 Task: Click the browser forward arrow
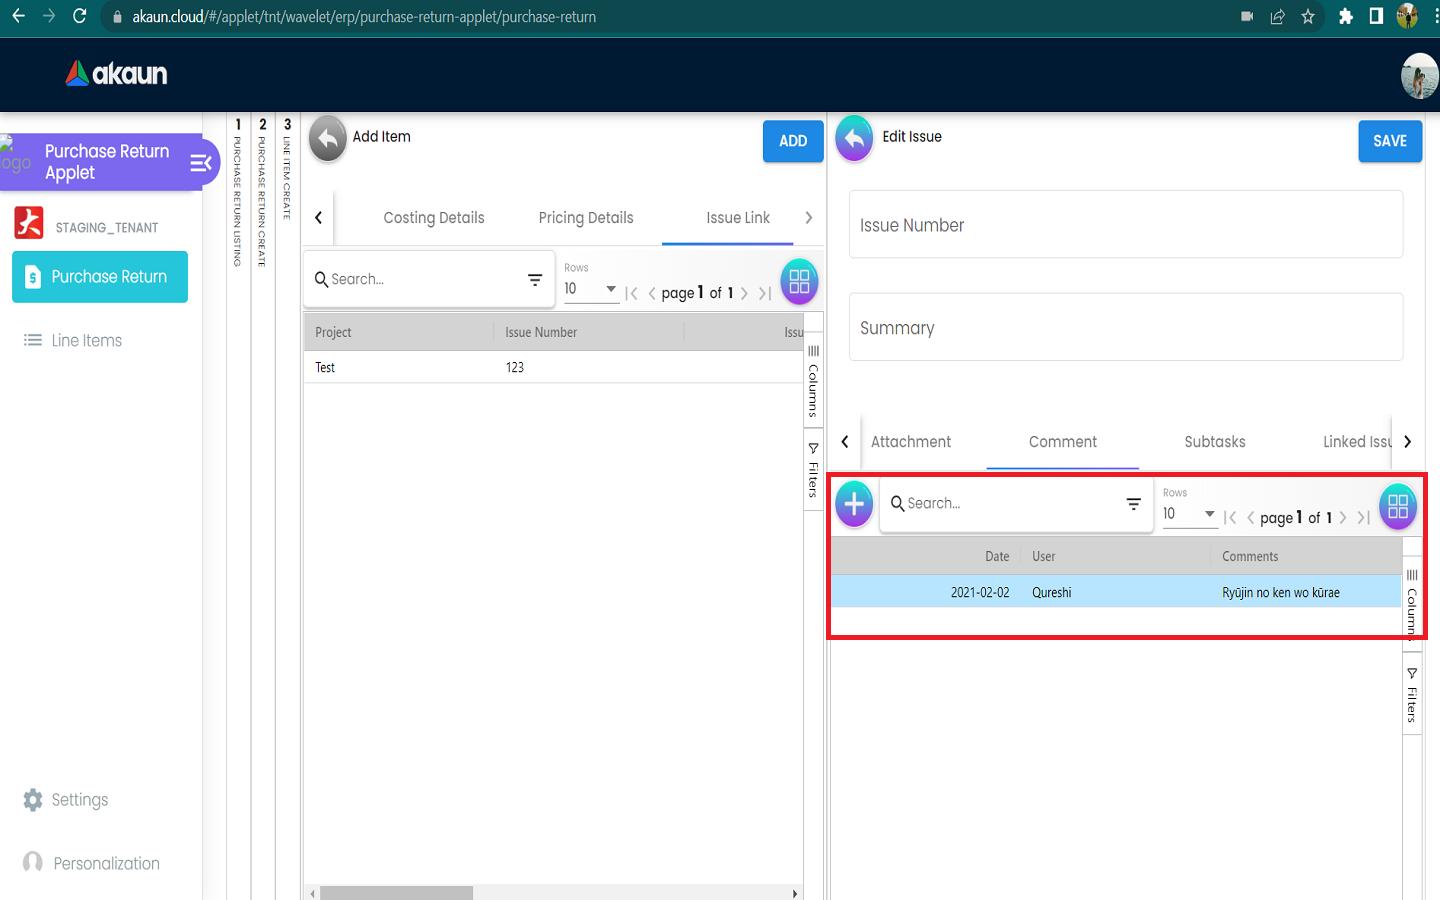pyautogui.click(x=48, y=16)
